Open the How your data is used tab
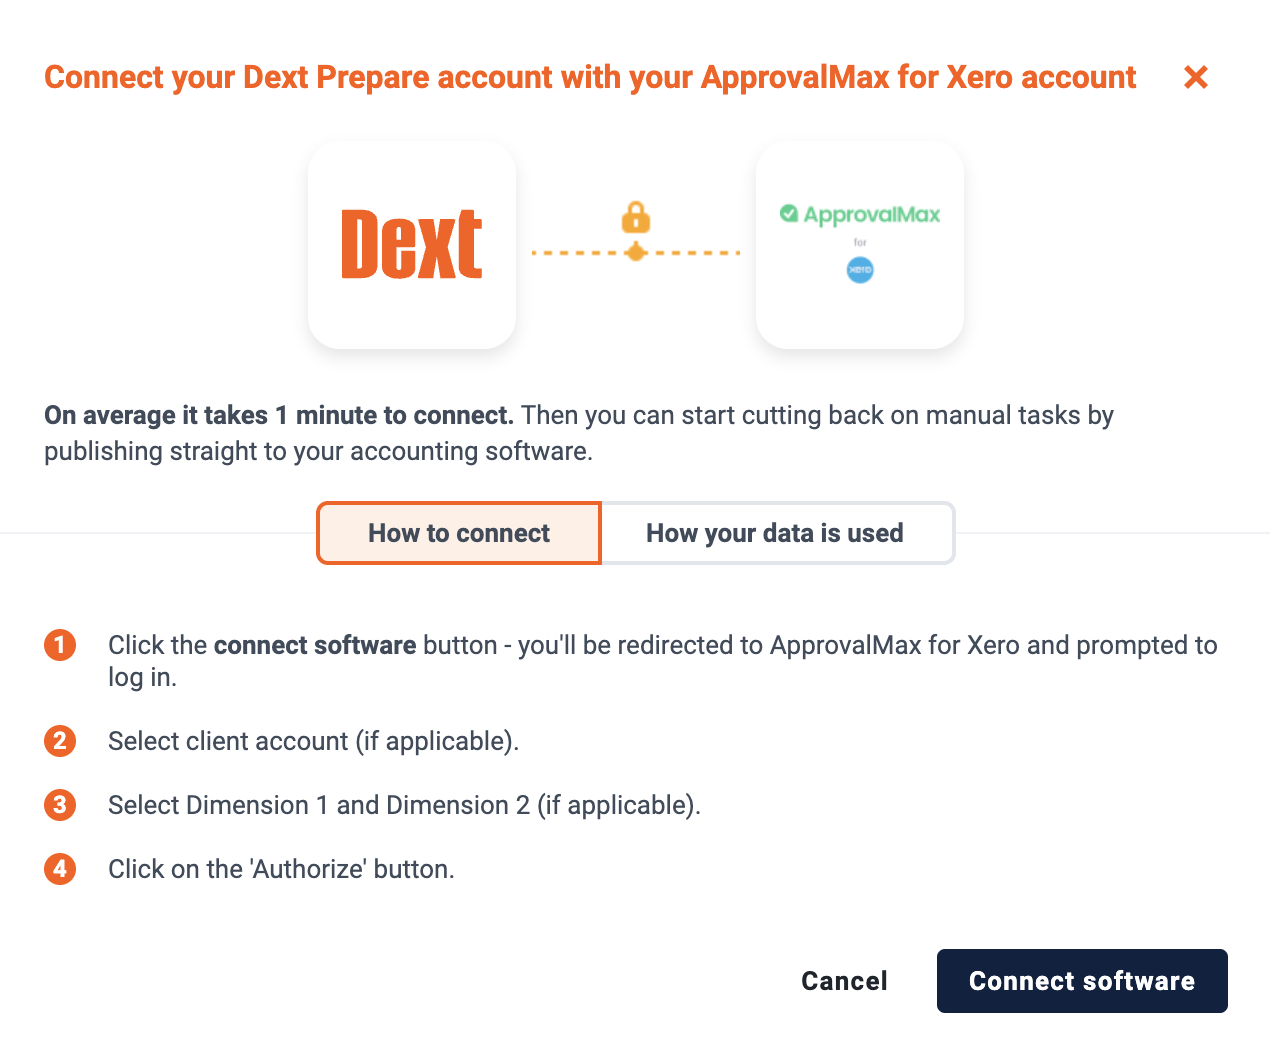The image size is (1270, 1058). coord(775,533)
